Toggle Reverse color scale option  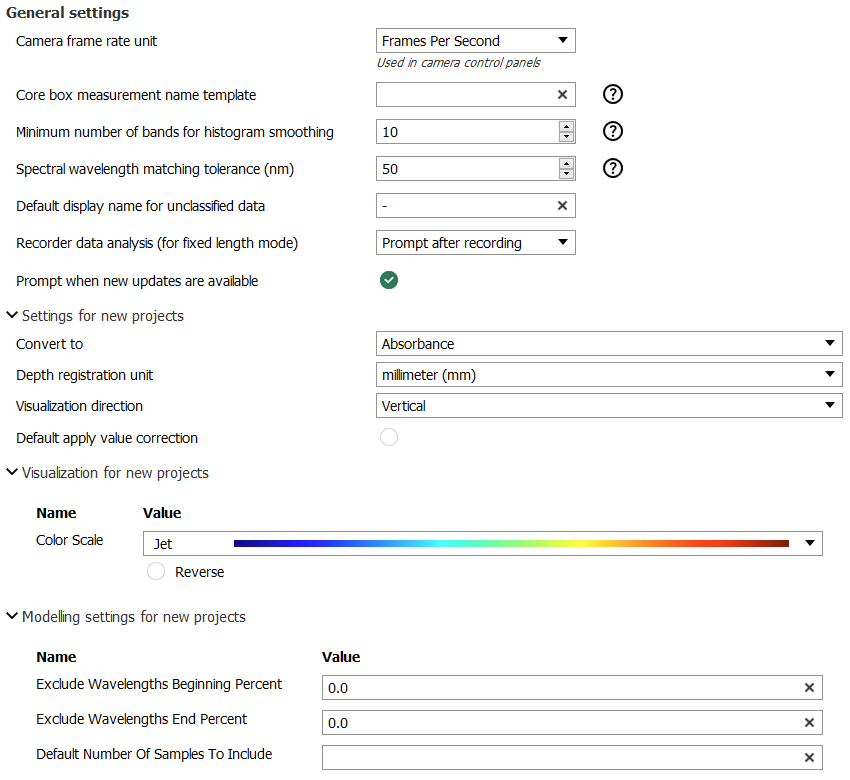point(156,571)
